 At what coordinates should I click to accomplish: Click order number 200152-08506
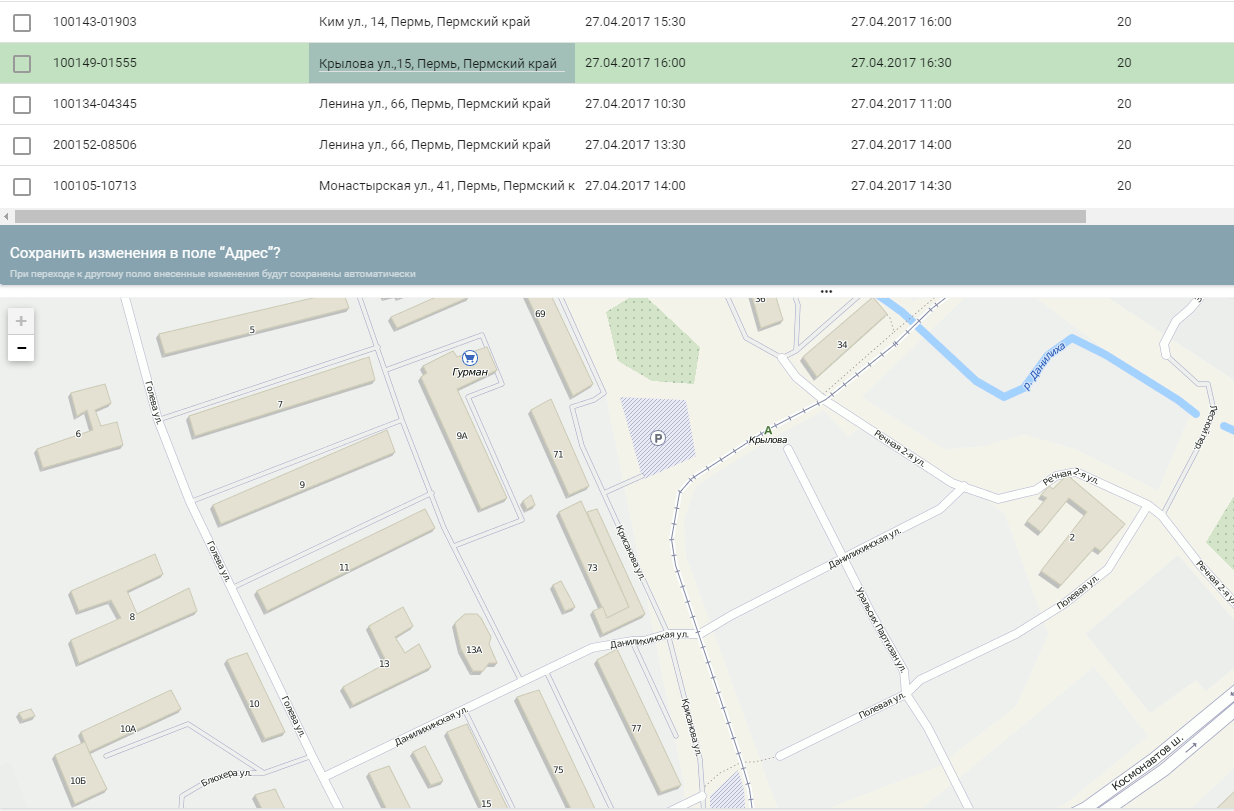(x=95, y=145)
